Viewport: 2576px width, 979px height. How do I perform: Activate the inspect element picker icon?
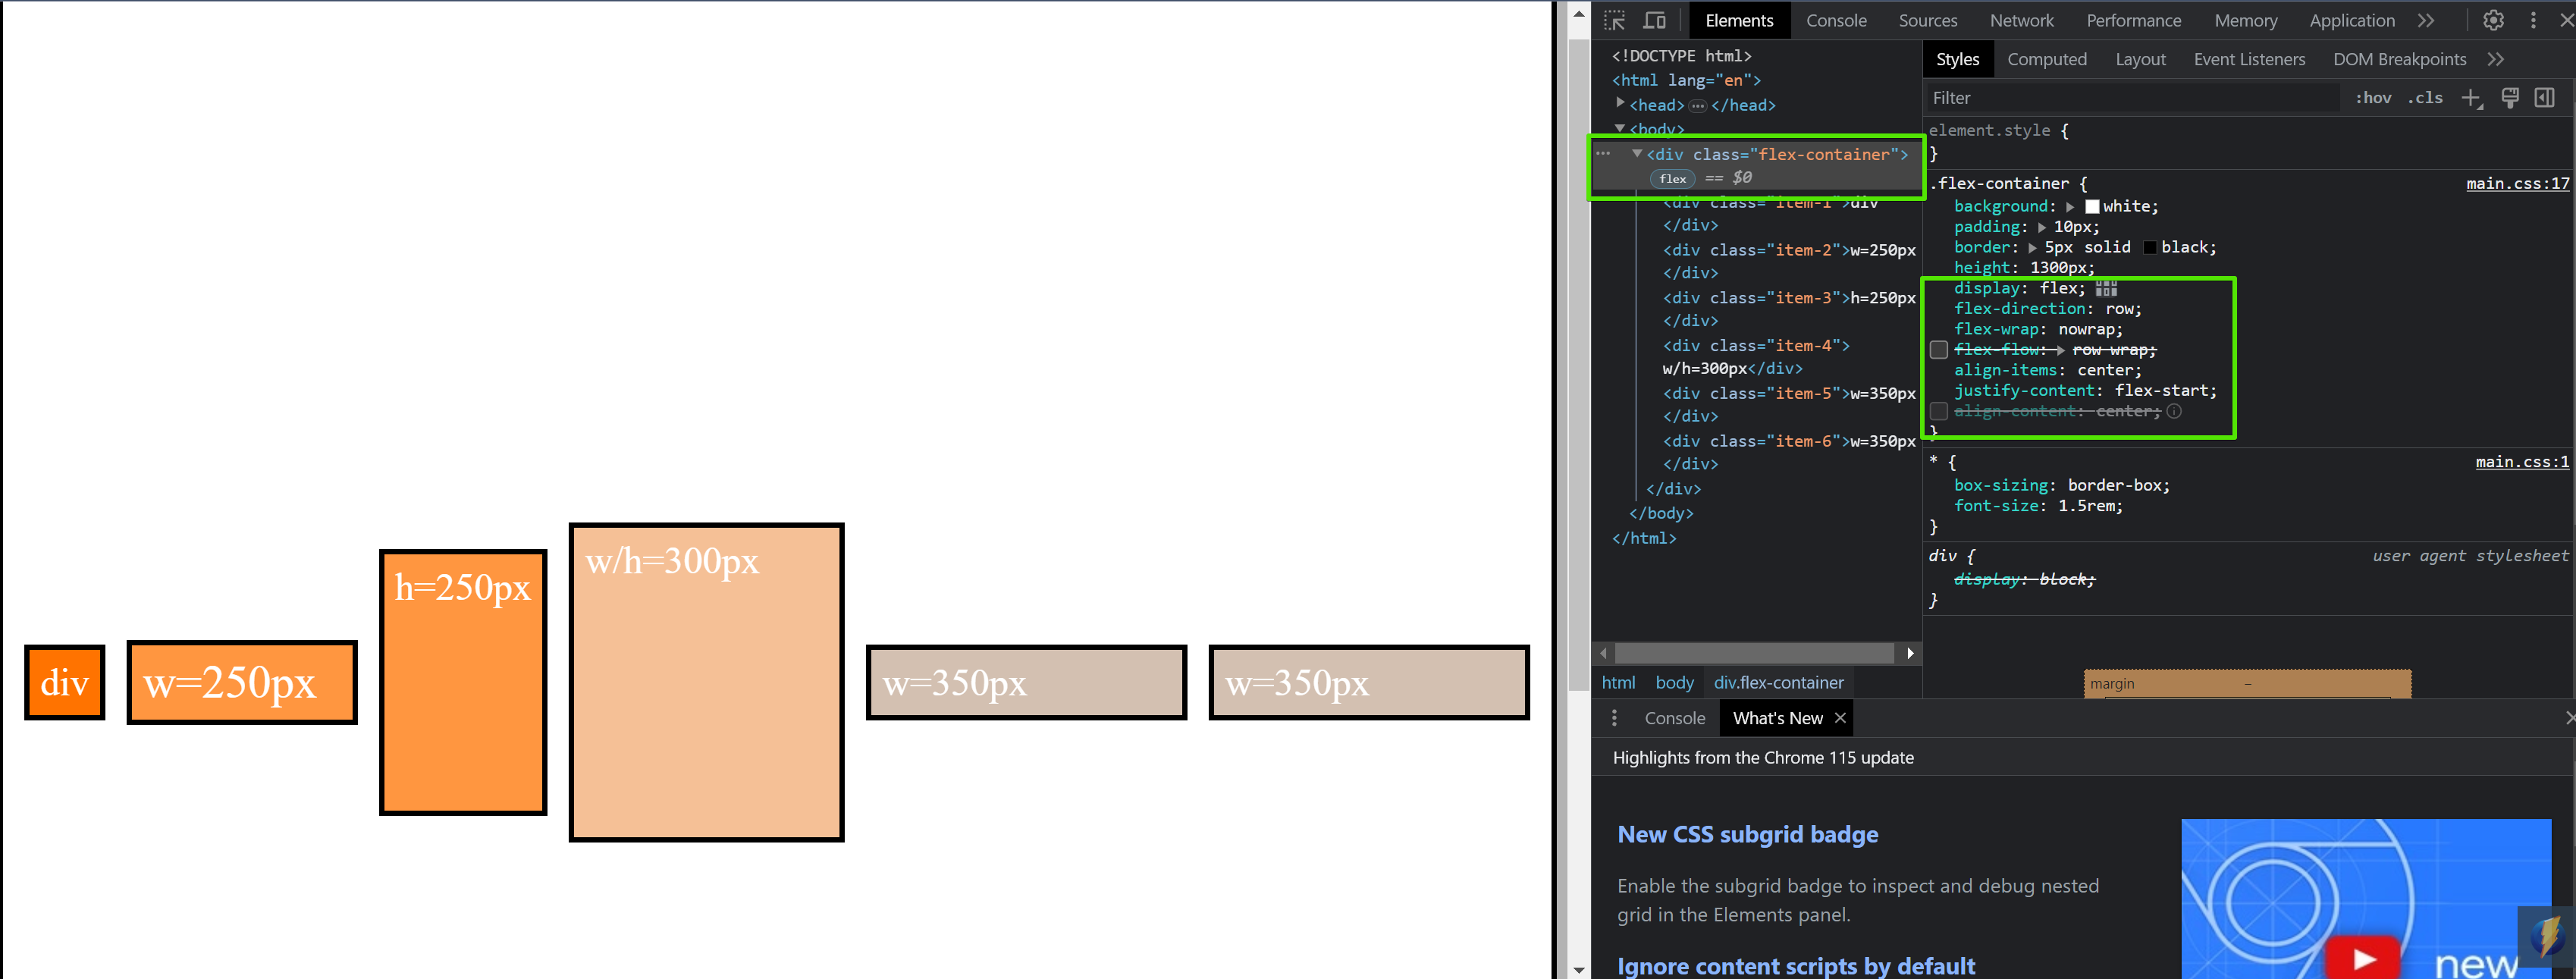click(x=1614, y=20)
